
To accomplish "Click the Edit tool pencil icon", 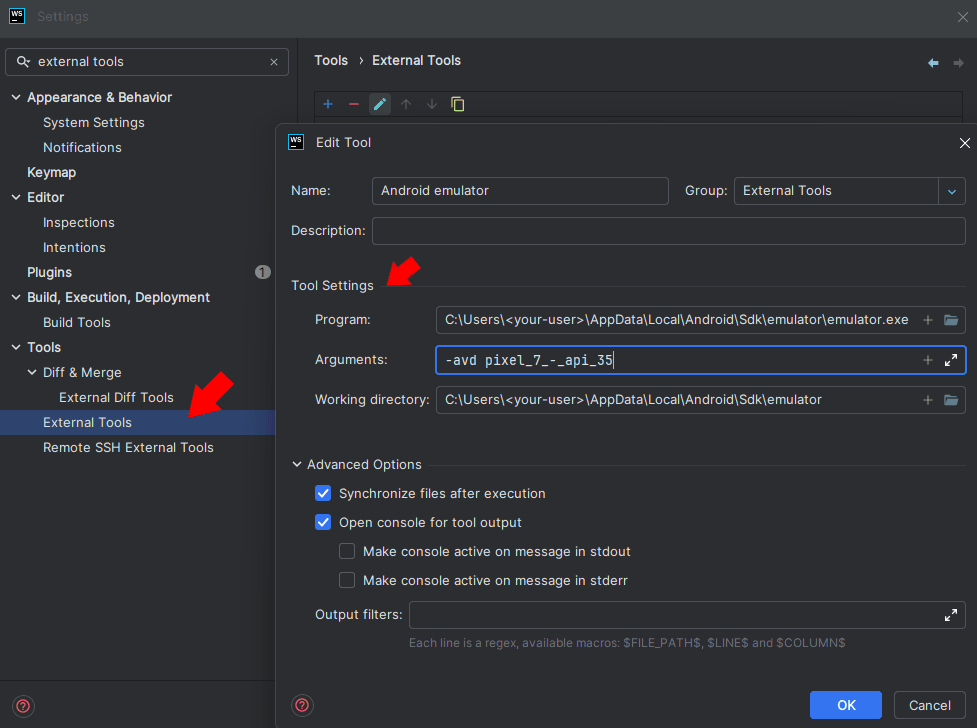I will (x=379, y=104).
